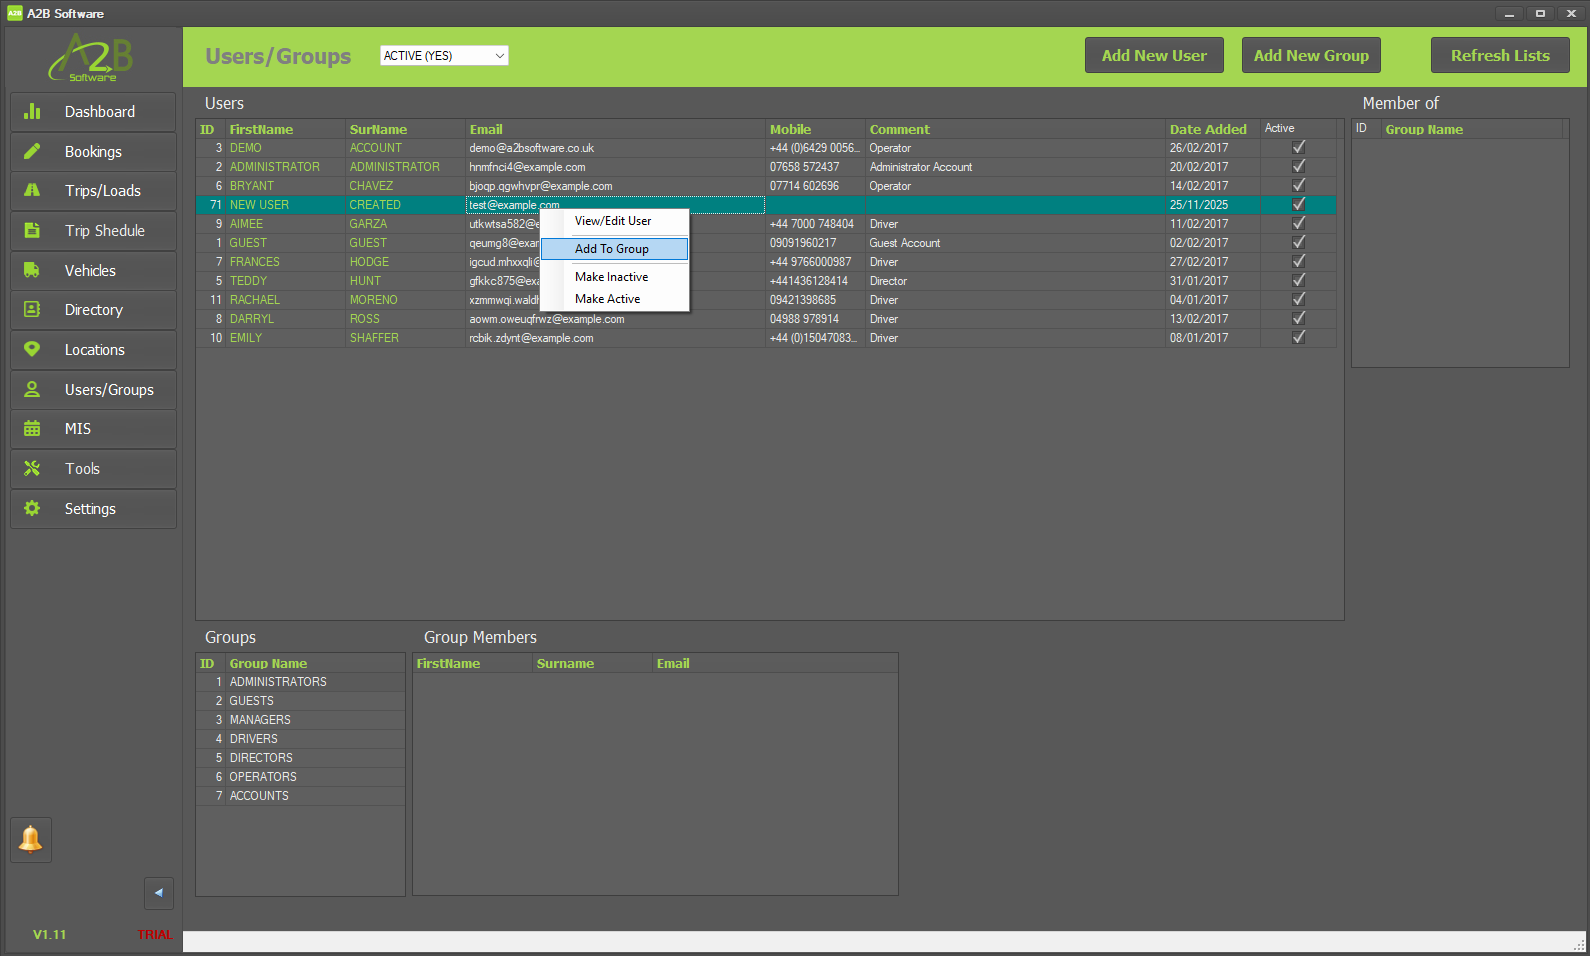Select the DRIVERS group in Groups list

[x=254, y=739]
